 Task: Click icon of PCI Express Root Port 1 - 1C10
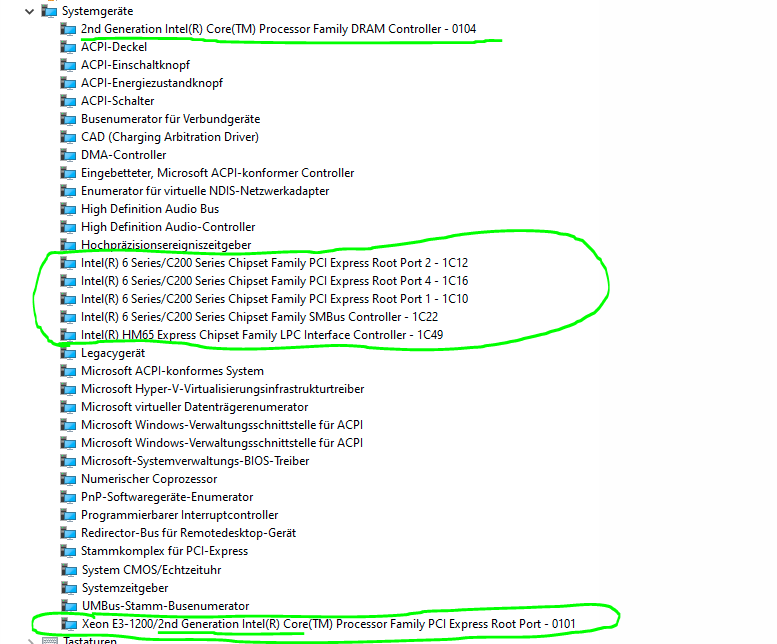coord(68,299)
